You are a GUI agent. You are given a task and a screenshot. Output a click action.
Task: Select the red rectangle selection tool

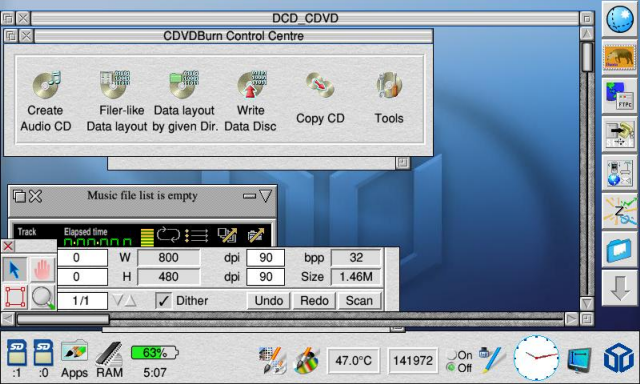[x=15, y=297]
